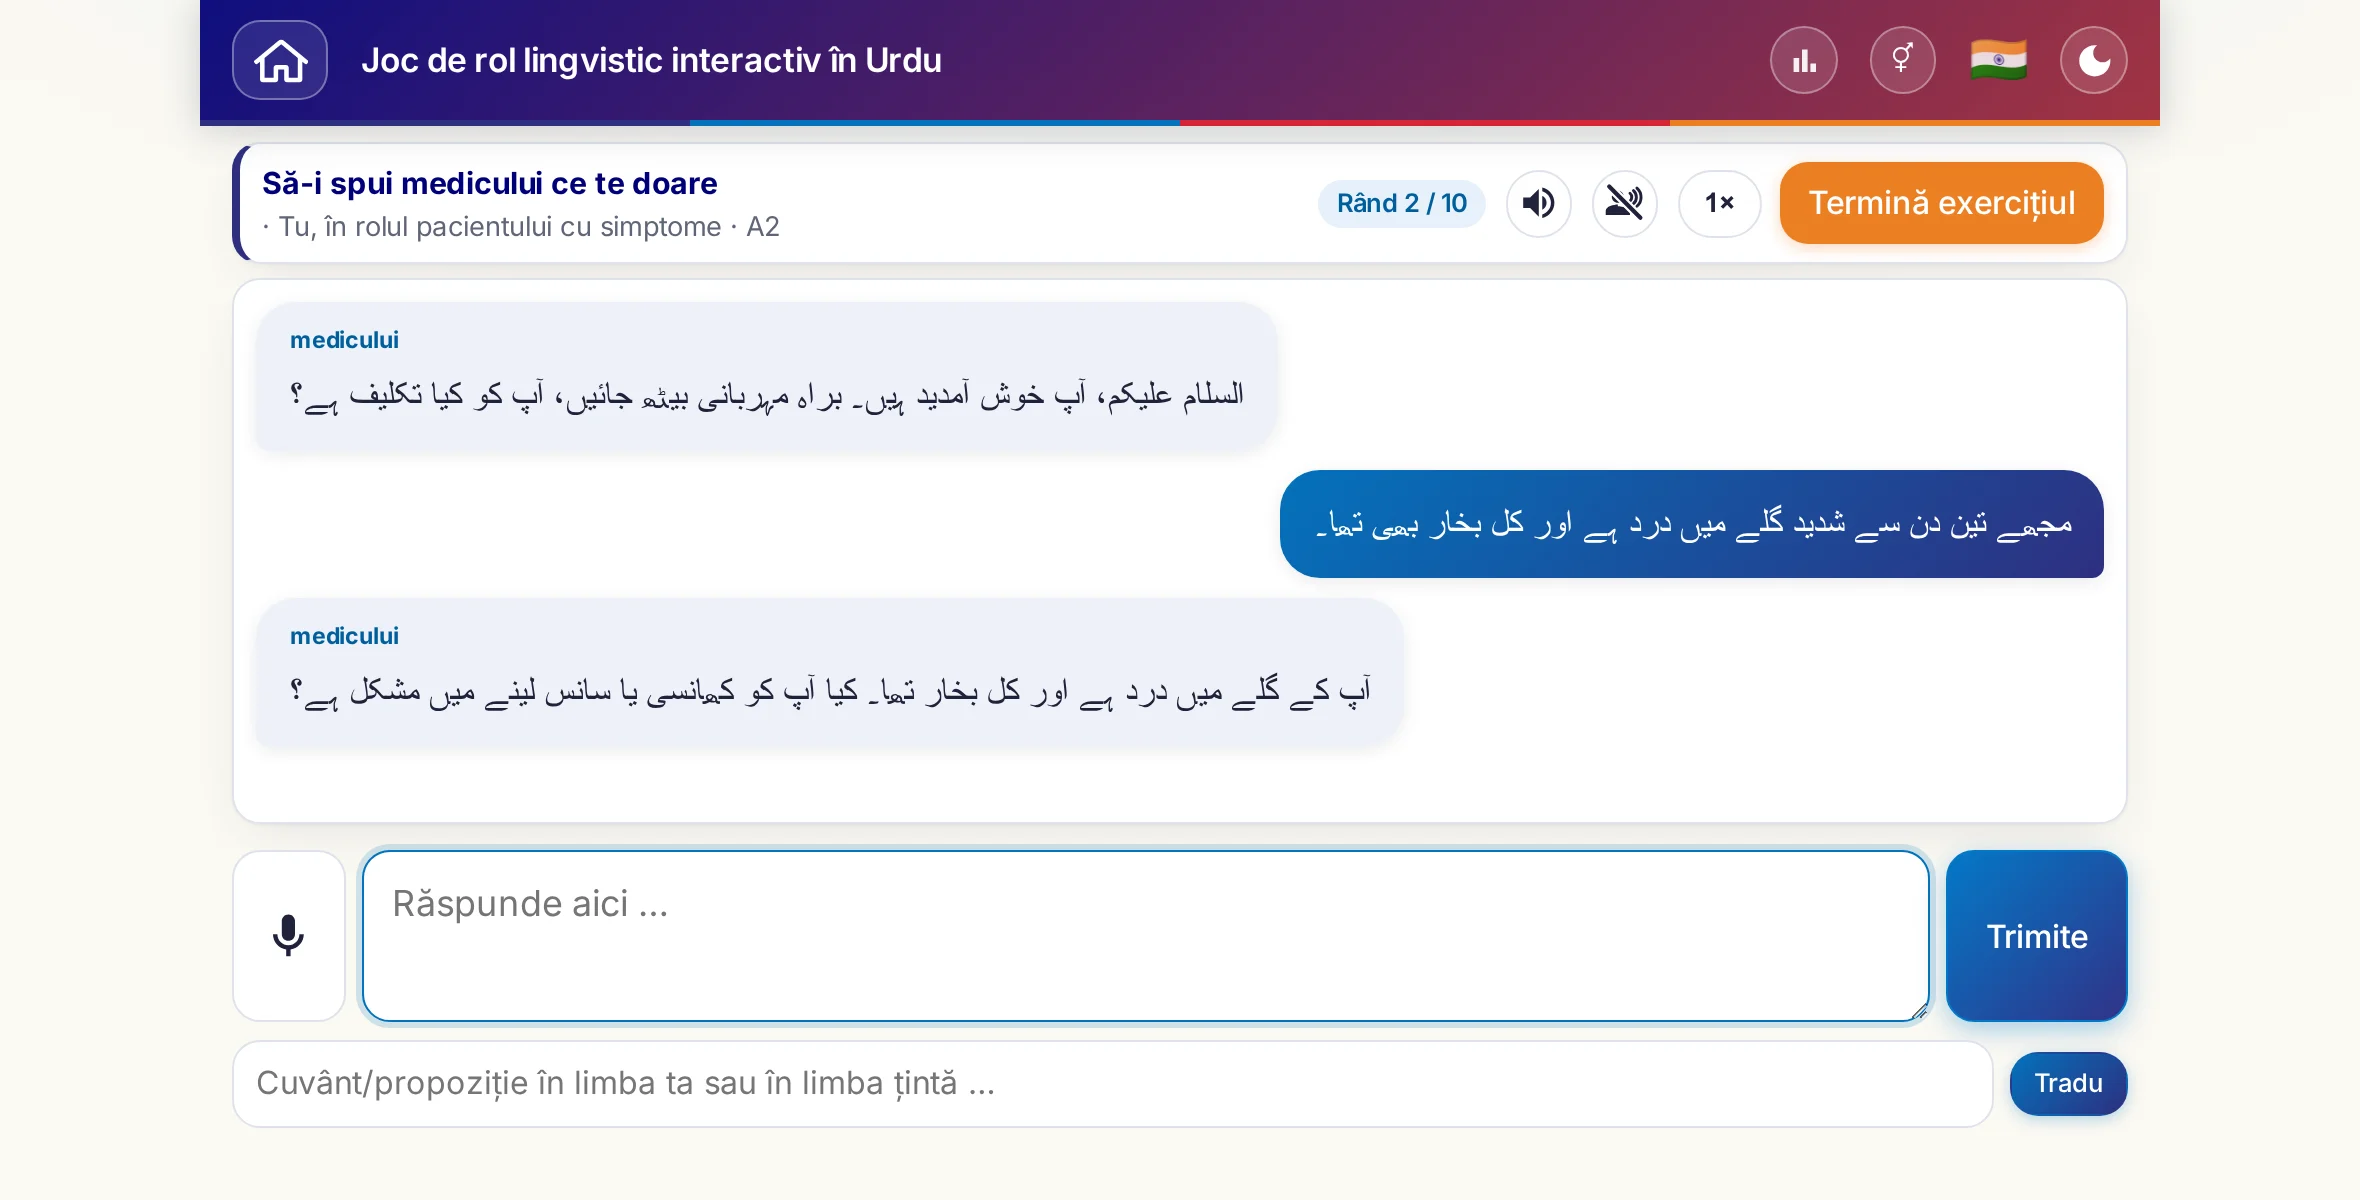Go to the home page icon
The width and height of the screenshot is (2360, 1200).
coord(280,60)
